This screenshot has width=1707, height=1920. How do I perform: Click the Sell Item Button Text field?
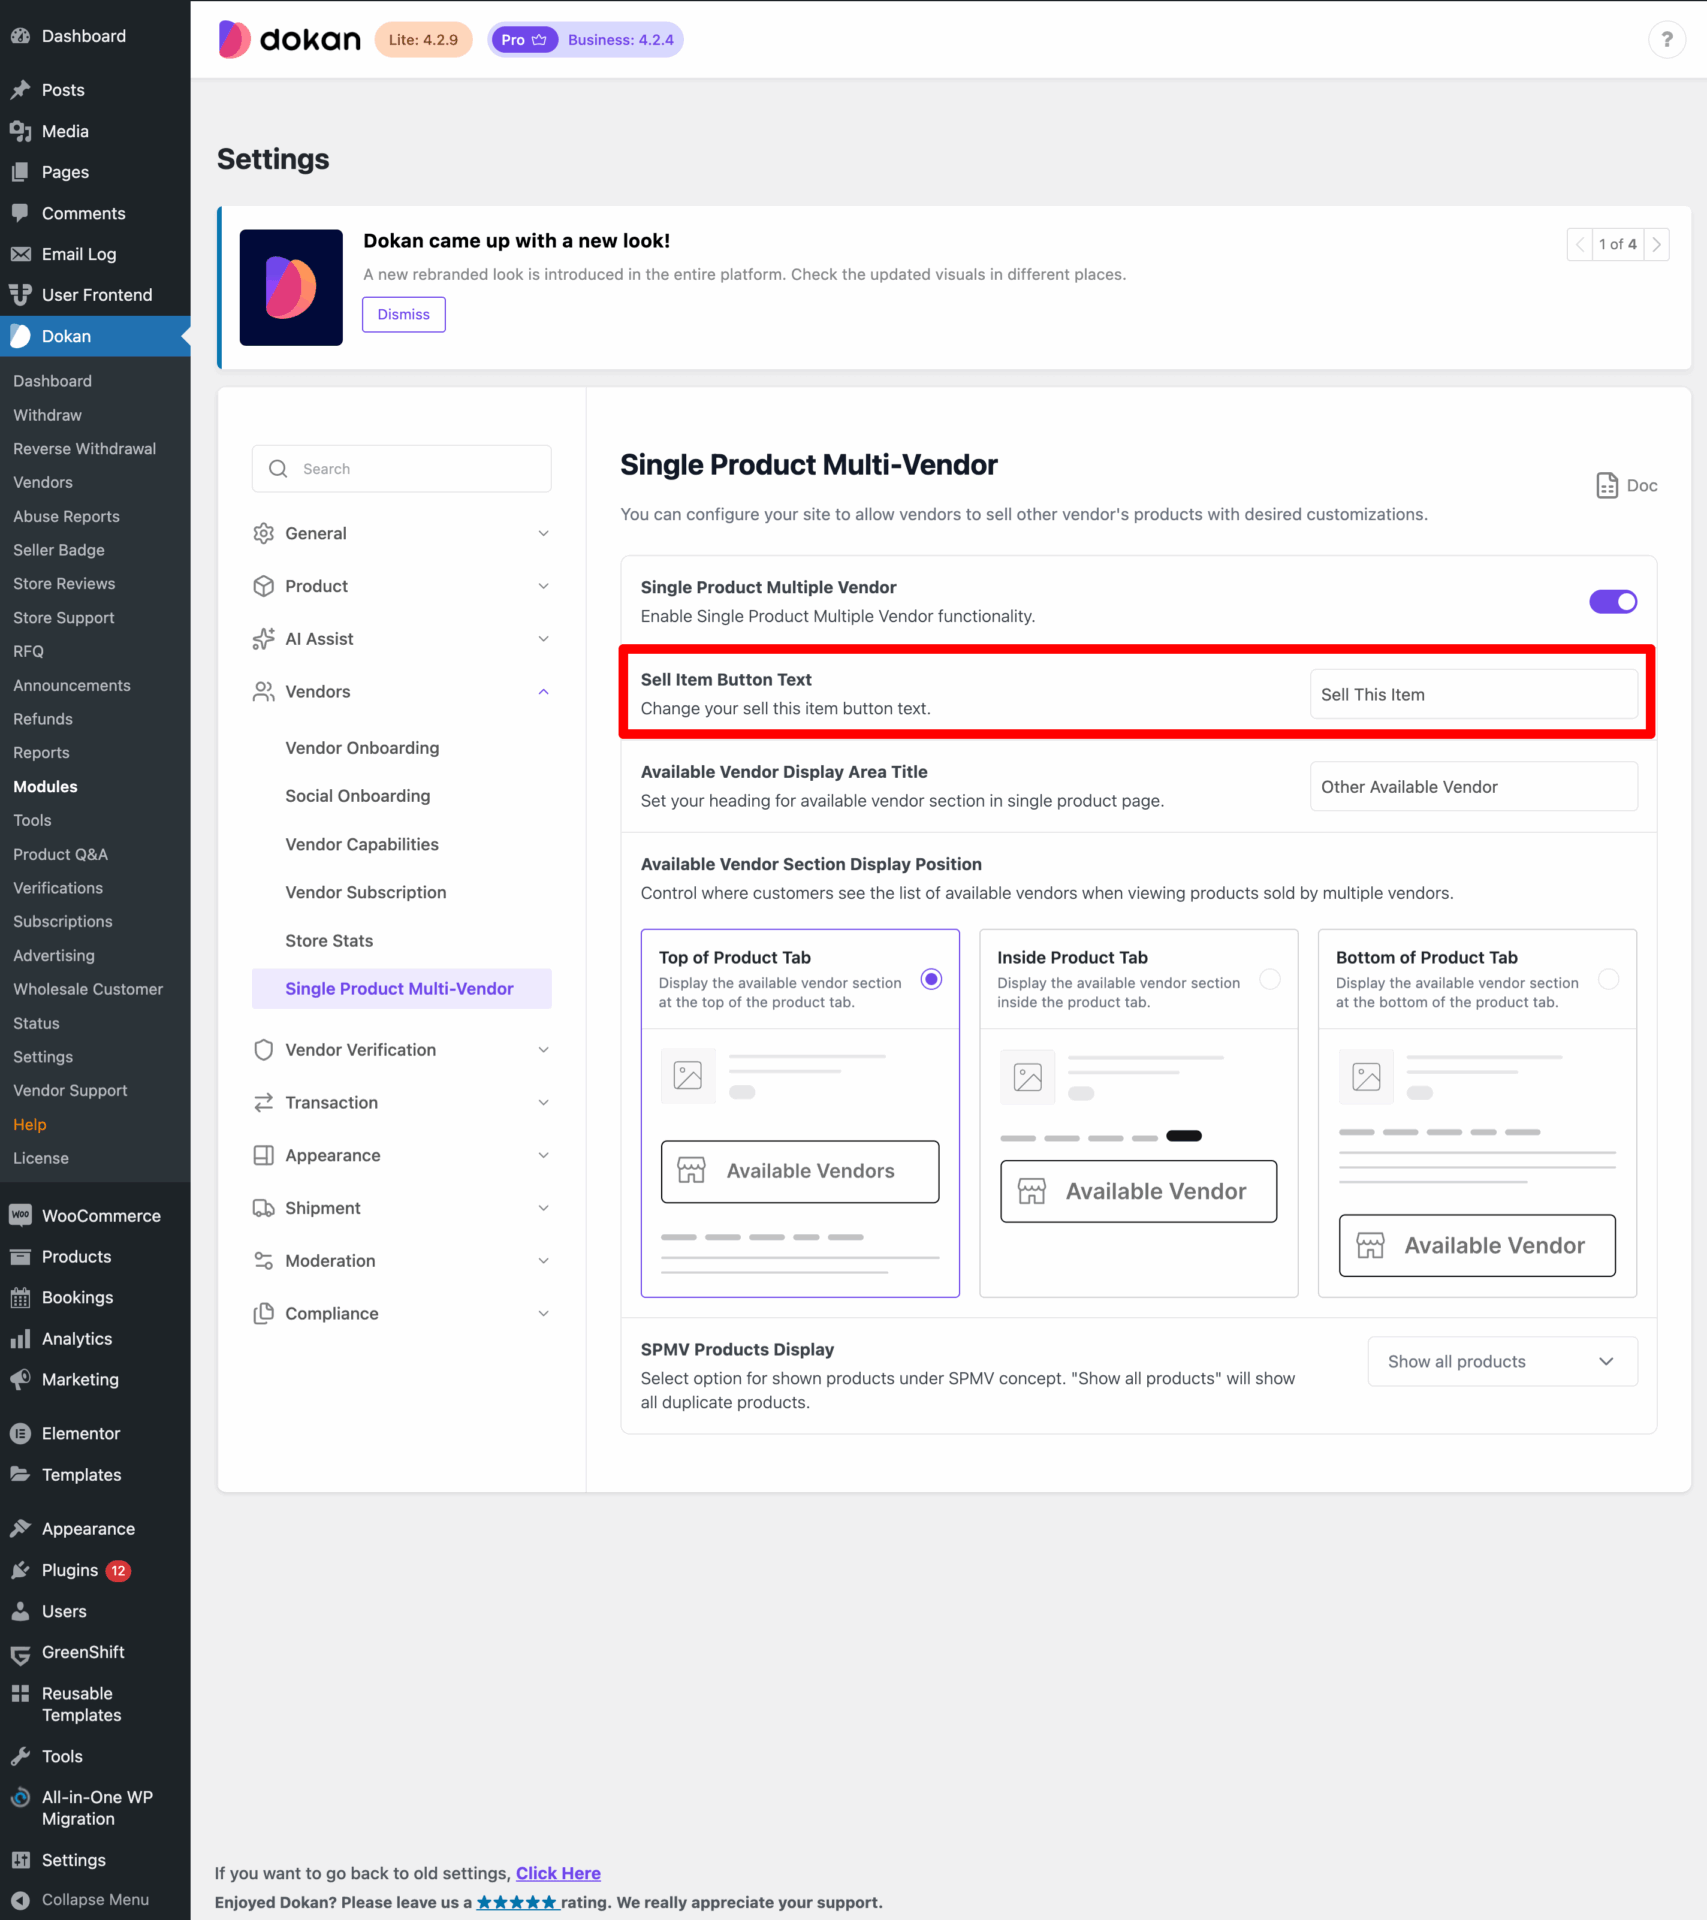pos(1473,694)
